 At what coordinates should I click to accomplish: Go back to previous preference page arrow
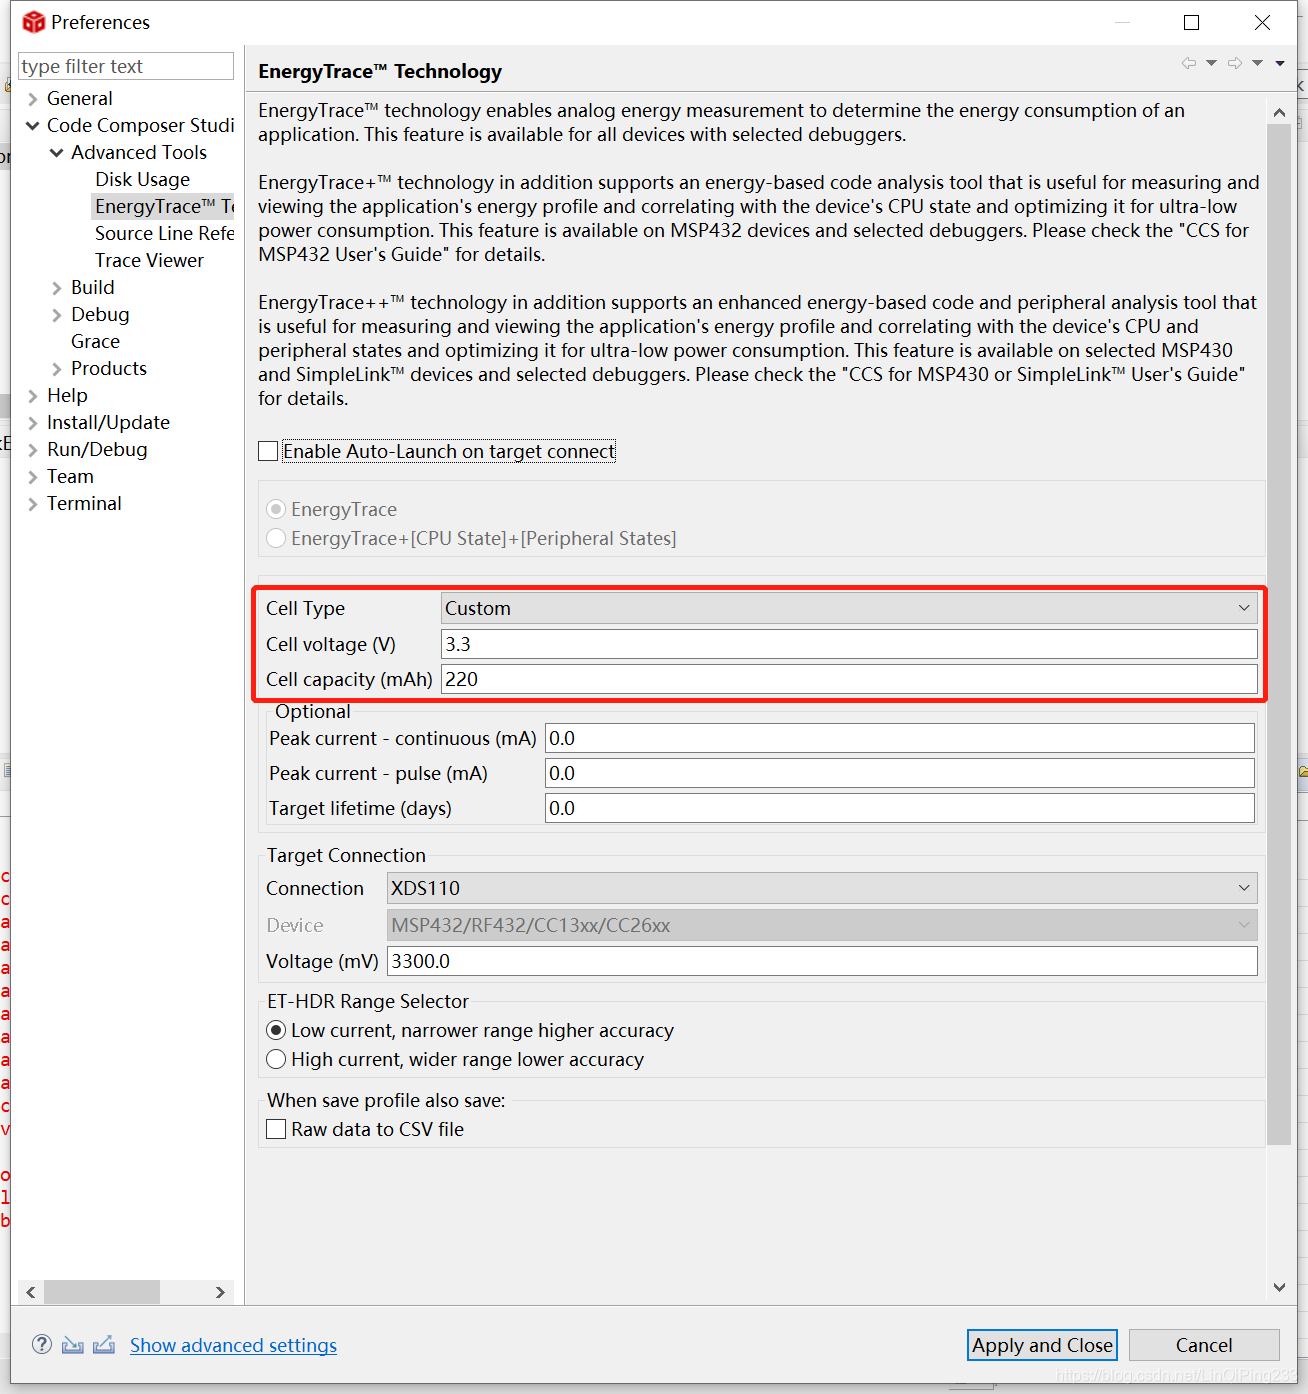click(x=1188, y=63)
